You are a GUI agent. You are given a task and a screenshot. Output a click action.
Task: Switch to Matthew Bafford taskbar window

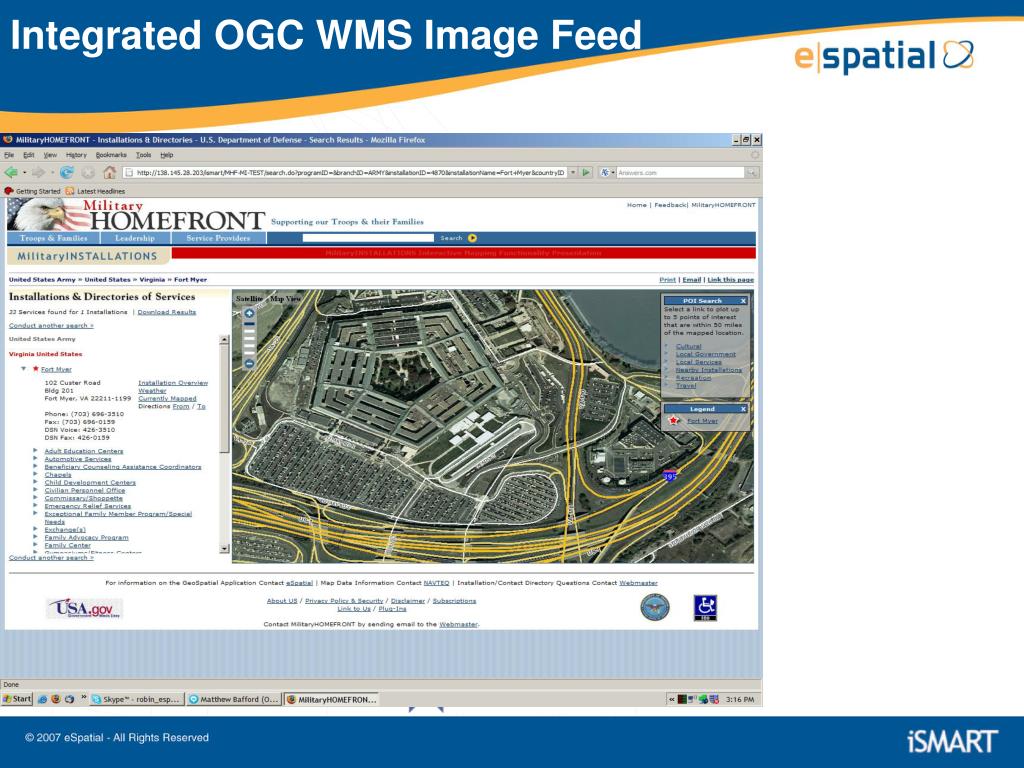pos(234,699)
